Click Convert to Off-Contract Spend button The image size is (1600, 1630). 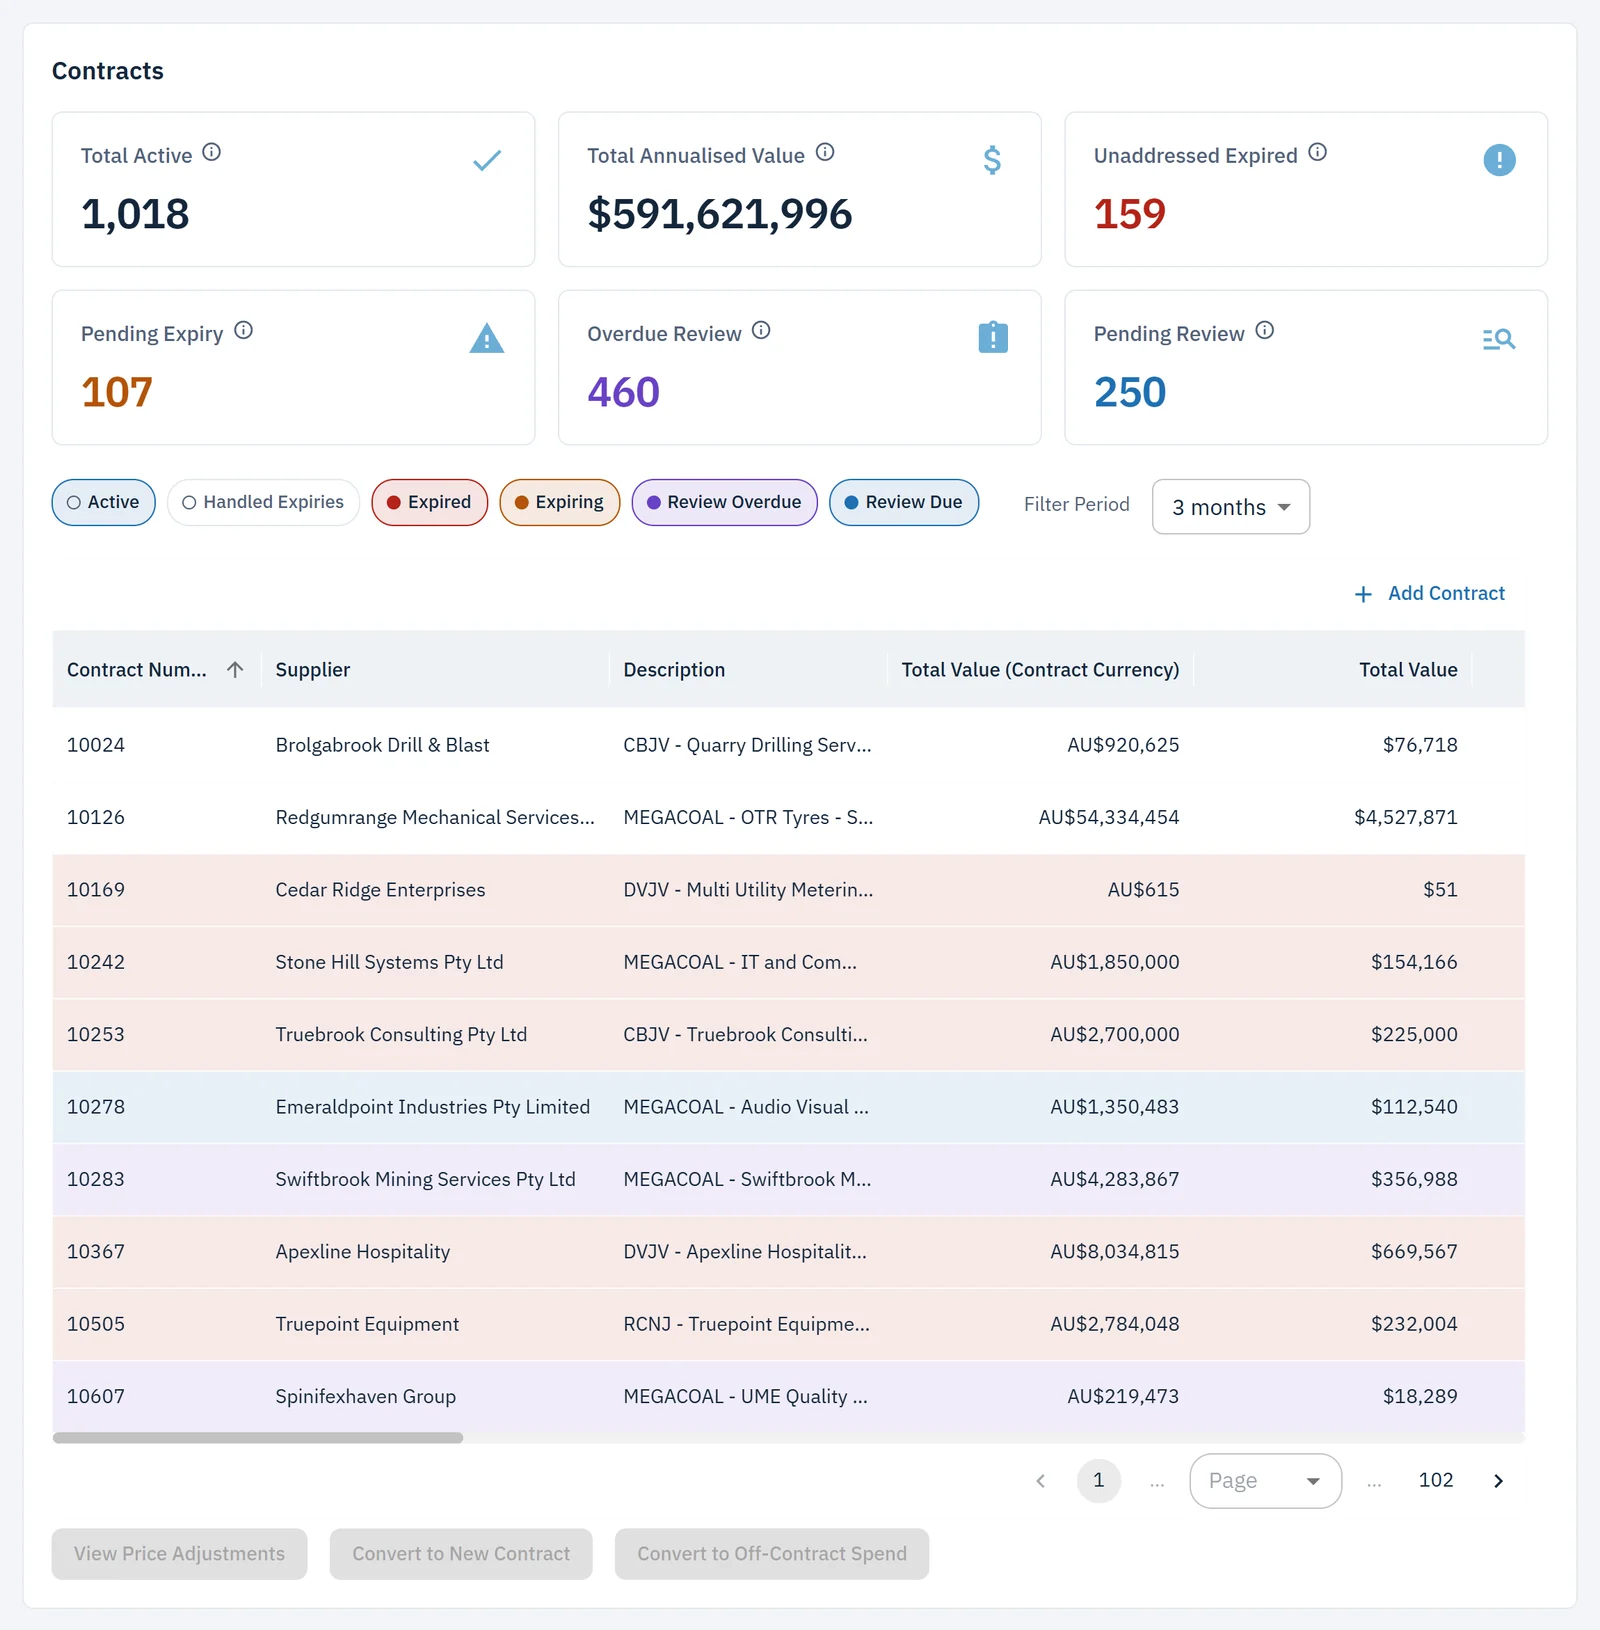coord(772,1554)
